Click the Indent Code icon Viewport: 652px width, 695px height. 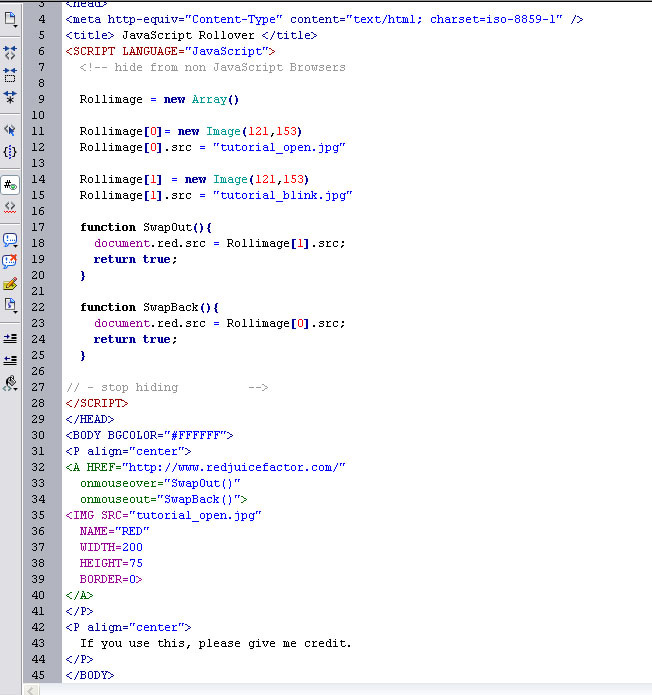(x=10, y=339)
